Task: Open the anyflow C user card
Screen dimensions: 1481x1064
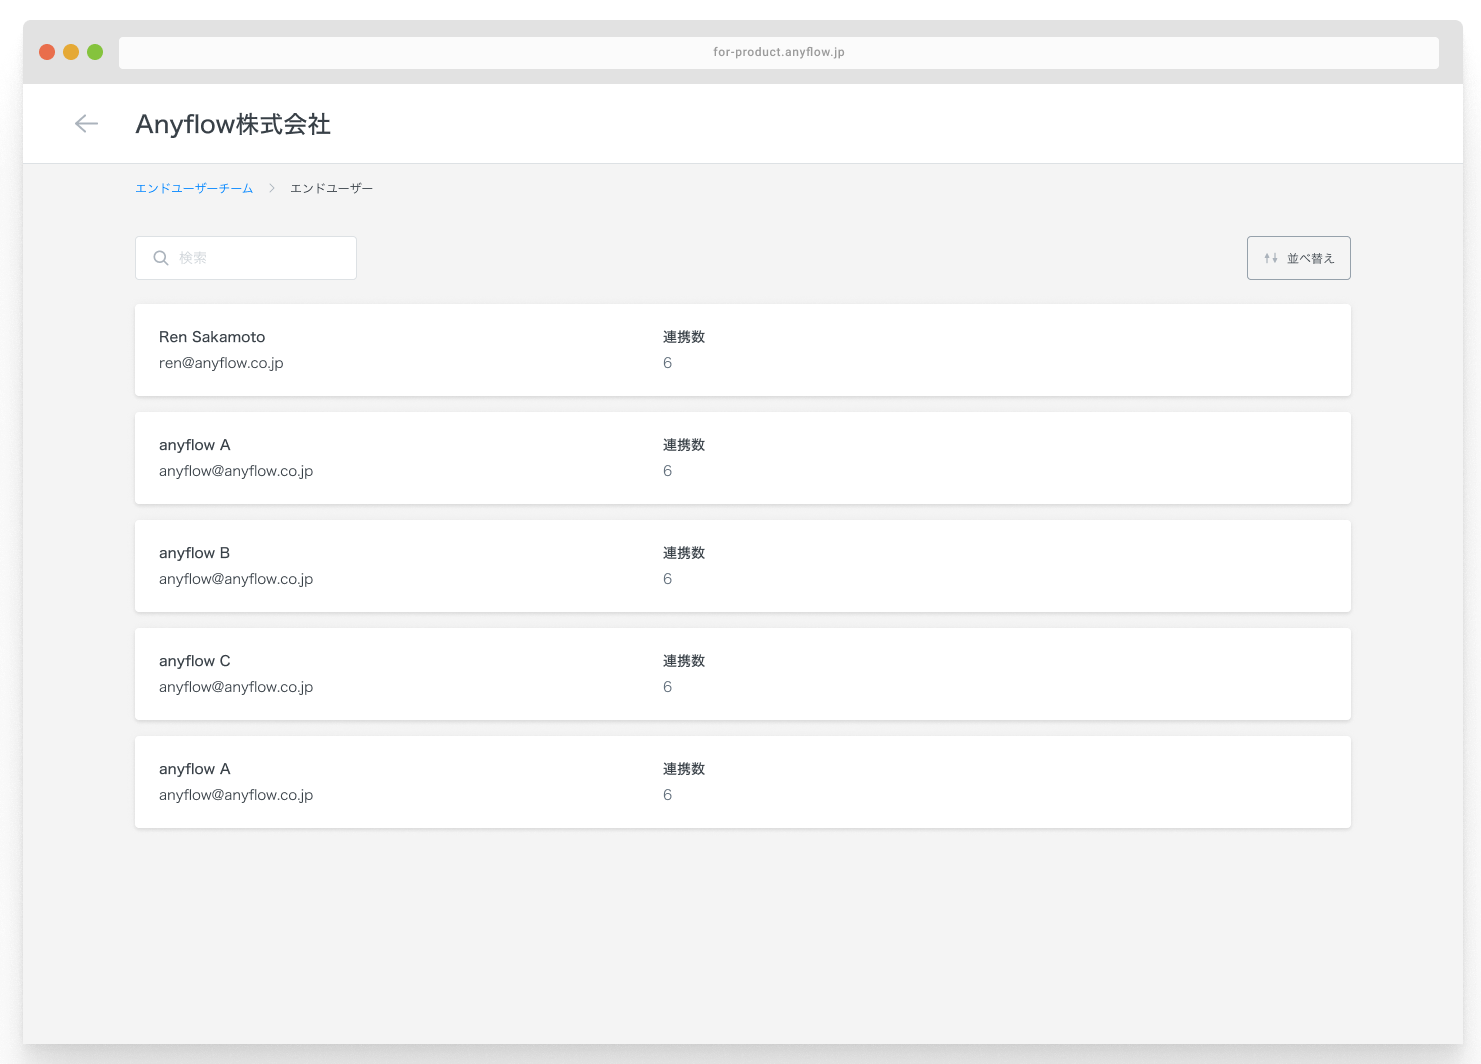Action: click(x=742, y=674)
